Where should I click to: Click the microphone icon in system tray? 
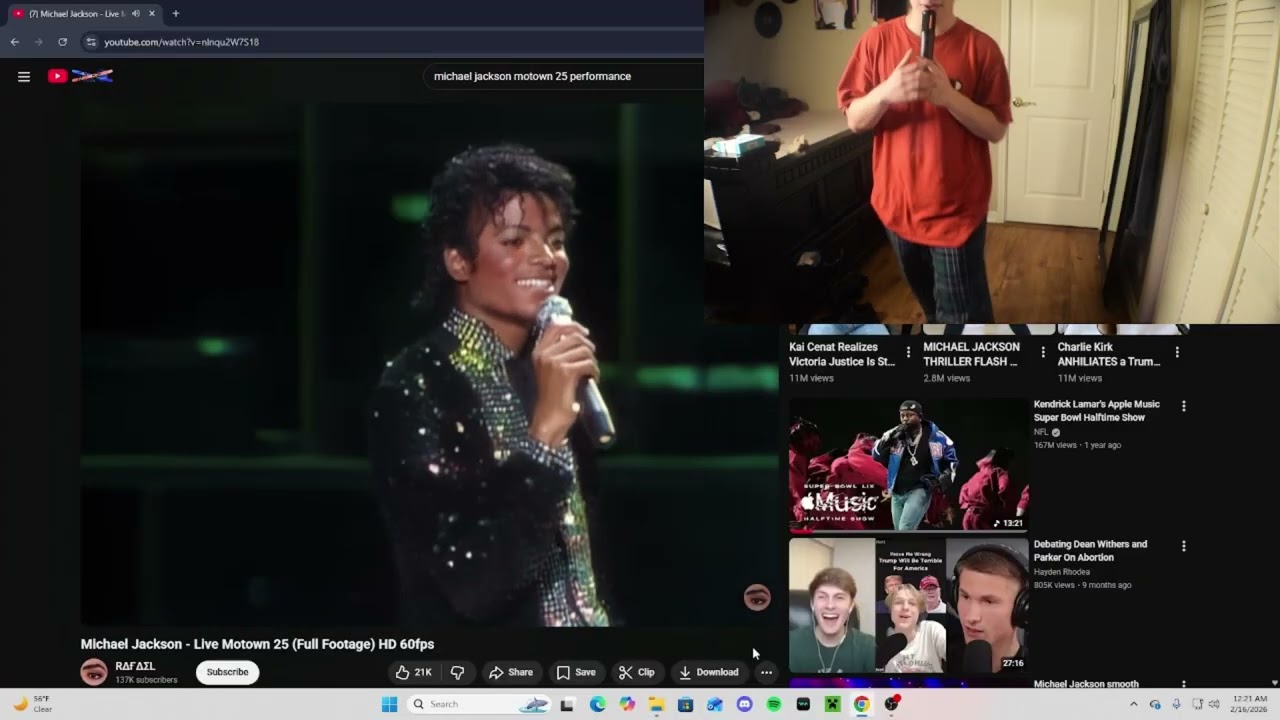tap(1176, 704)
